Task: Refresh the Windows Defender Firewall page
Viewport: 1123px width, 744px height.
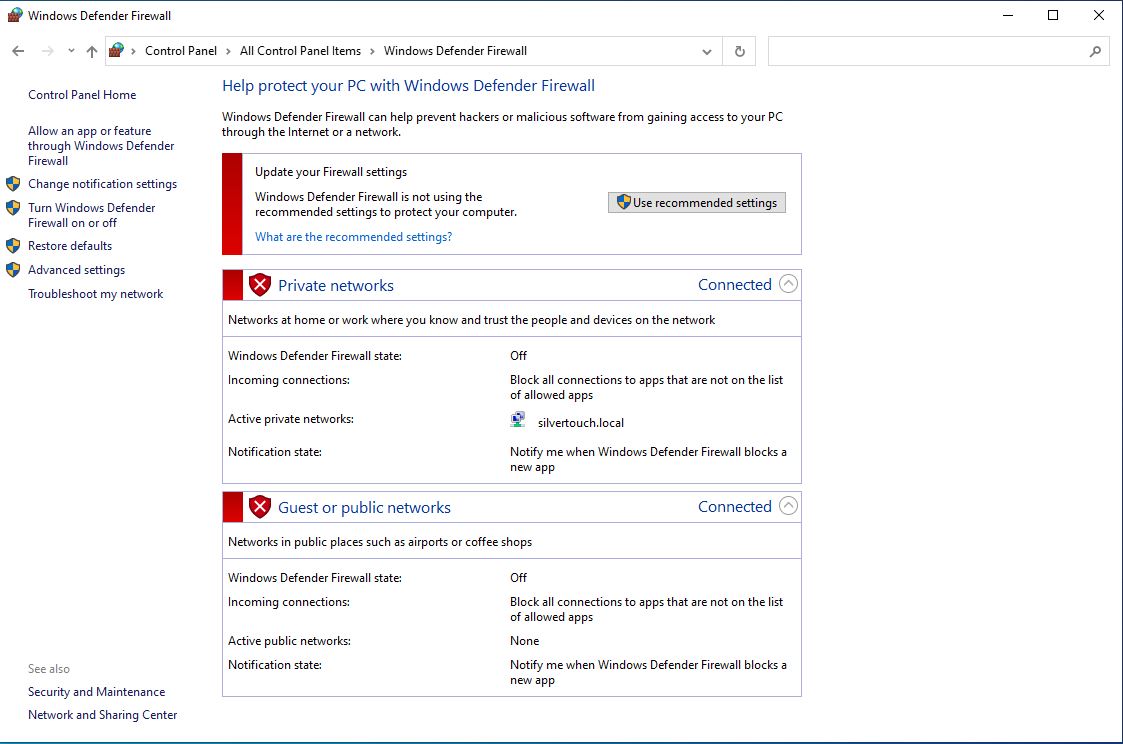Action: point(740,52)
